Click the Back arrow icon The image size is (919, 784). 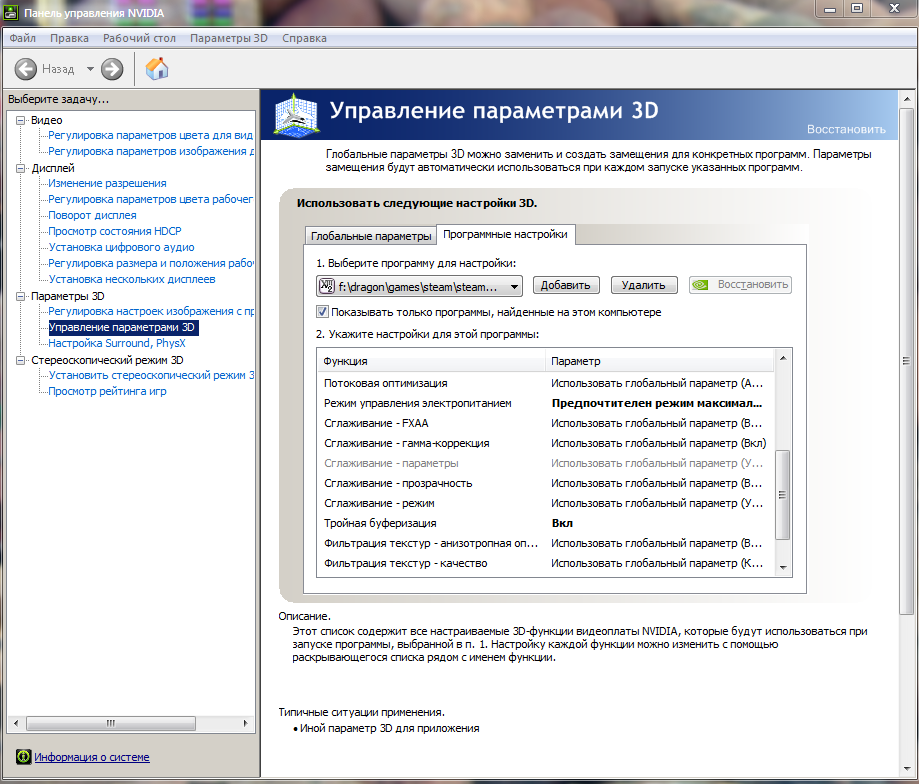pos(25,69)
